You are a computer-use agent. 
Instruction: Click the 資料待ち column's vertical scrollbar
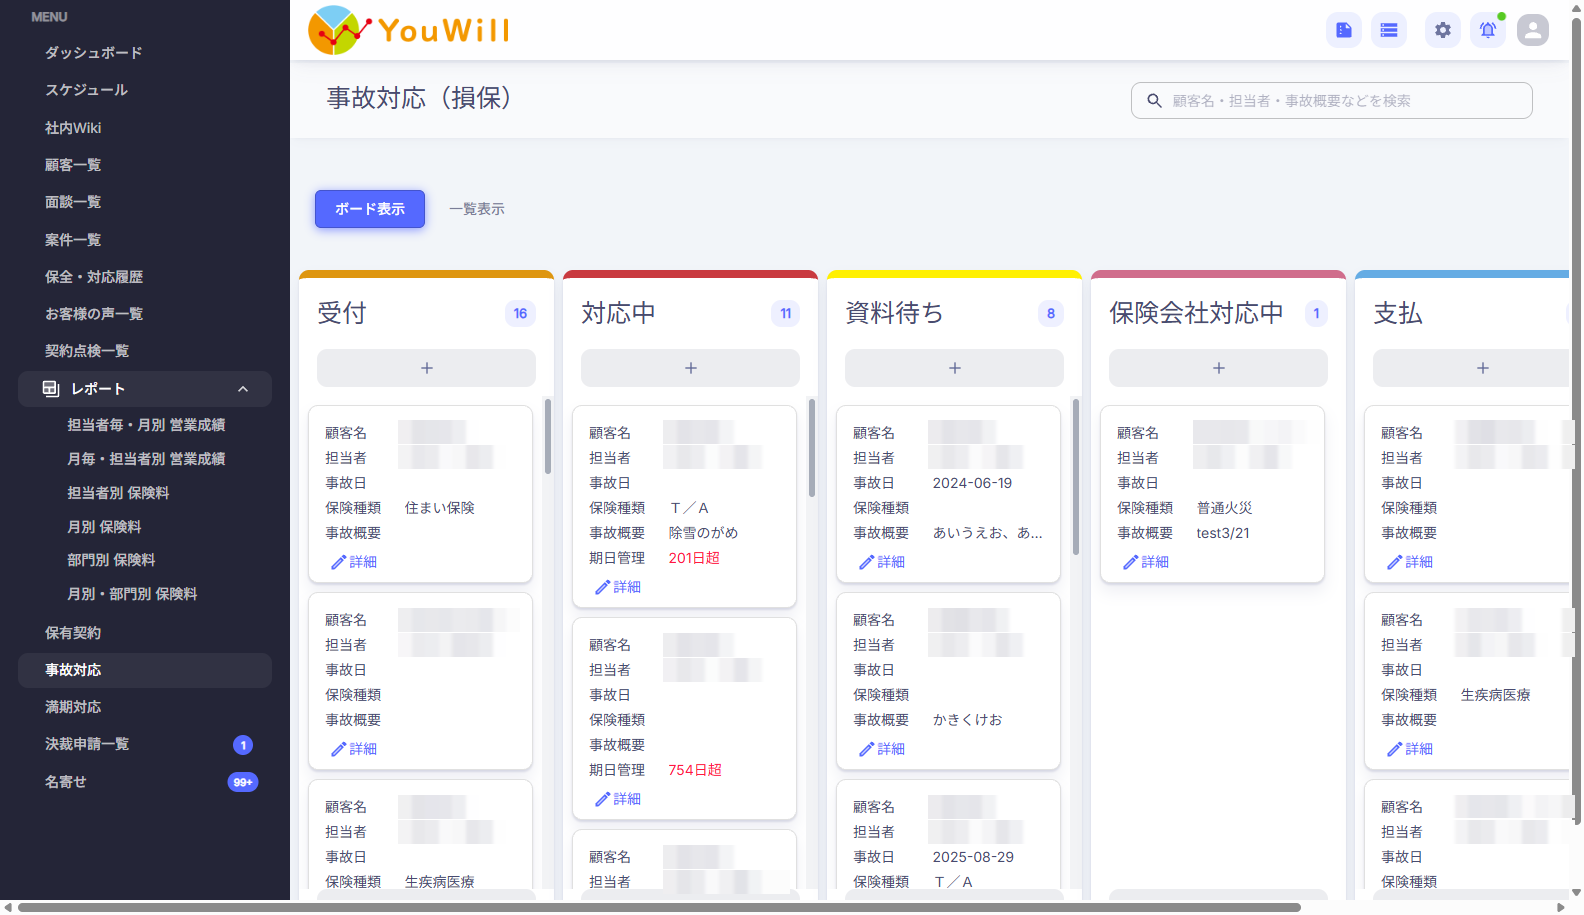pyautogui.click(x=1076, y=476)
